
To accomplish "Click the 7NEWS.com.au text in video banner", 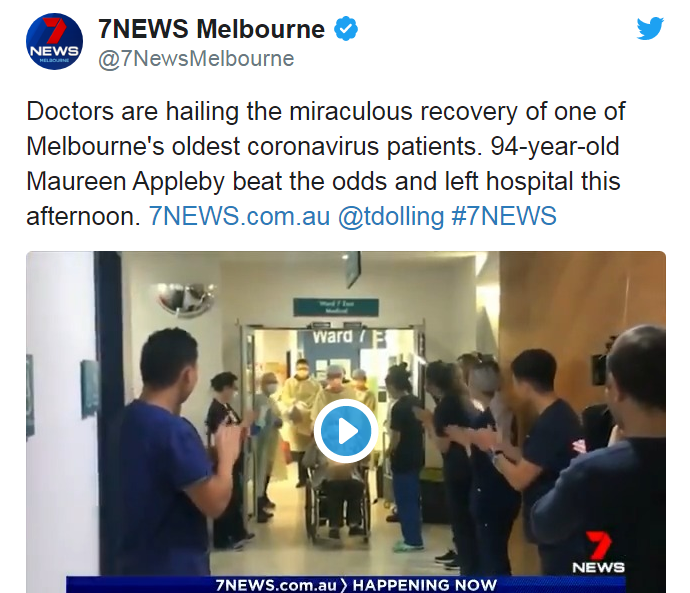I will click(276, 585).
